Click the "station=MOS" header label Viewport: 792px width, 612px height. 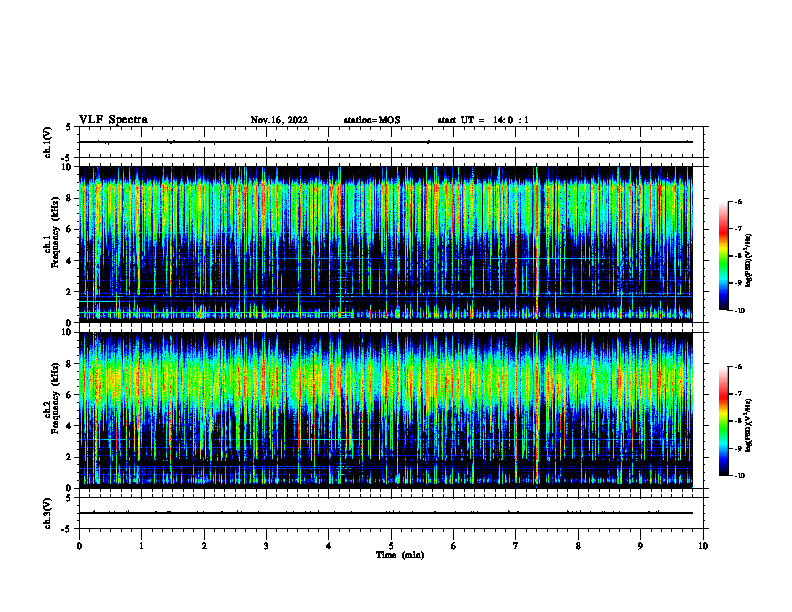click(372, 120)
